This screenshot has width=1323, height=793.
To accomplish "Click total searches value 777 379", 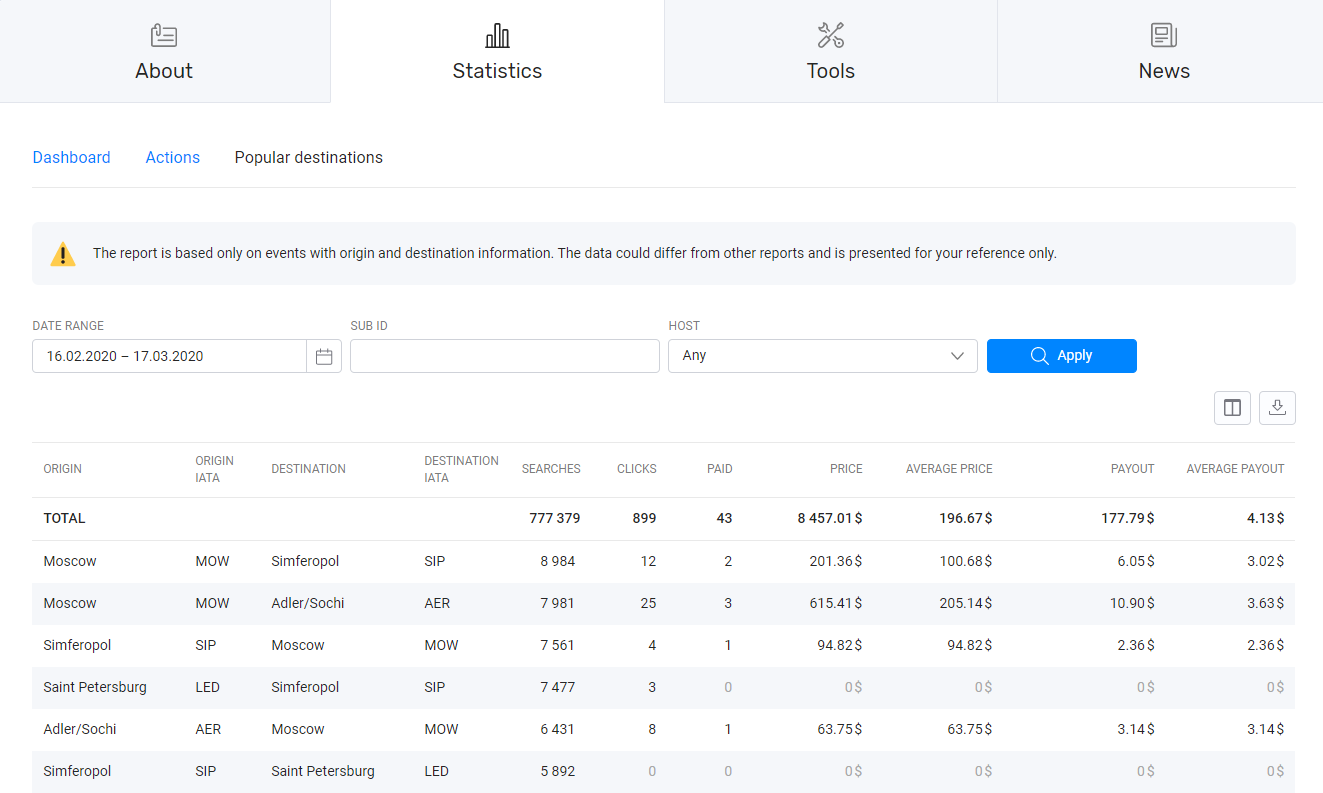I will (x=555, y=519).
